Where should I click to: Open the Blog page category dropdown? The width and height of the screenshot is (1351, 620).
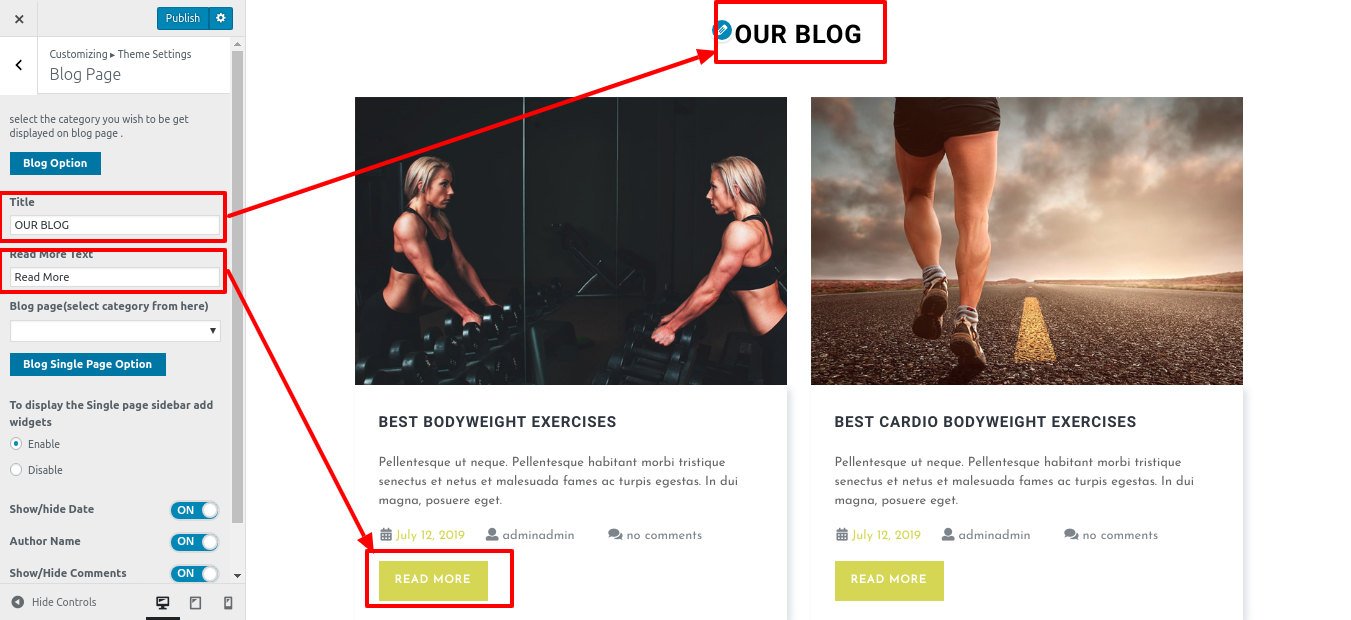coord(115,331)
